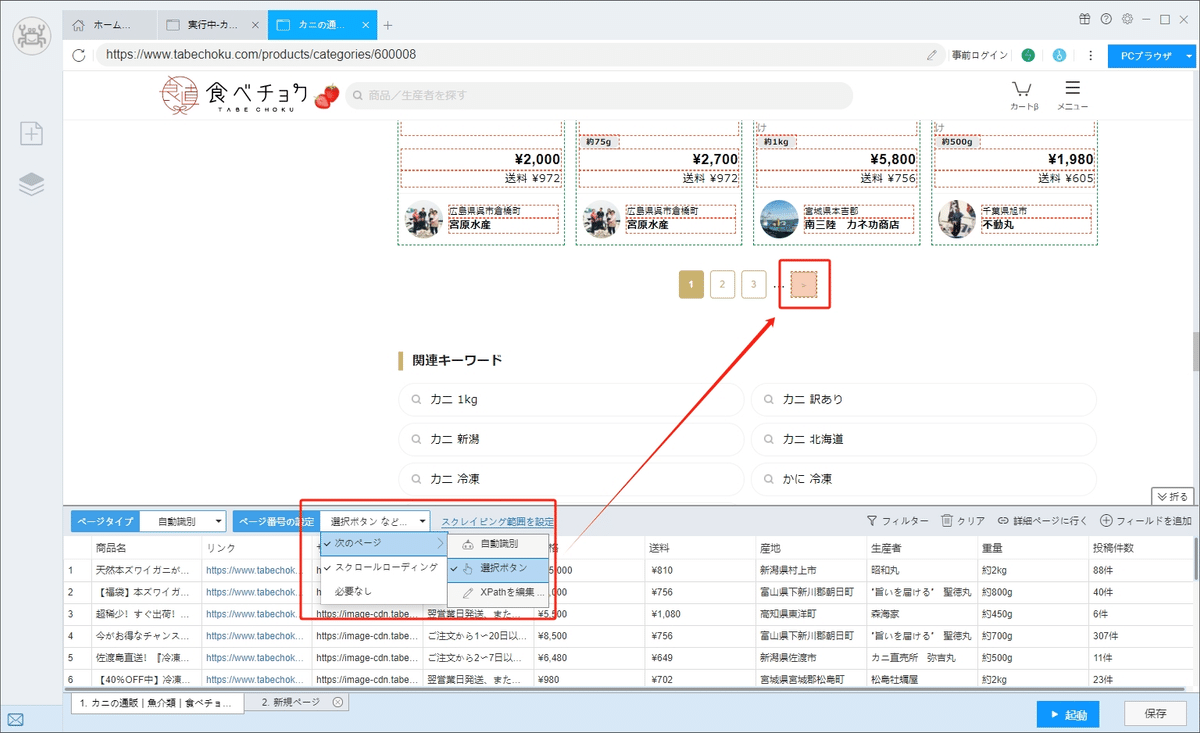This screenshot has height=733, width=1200.
Task: Click related keyword カニ 北海道
Action: 923,439
